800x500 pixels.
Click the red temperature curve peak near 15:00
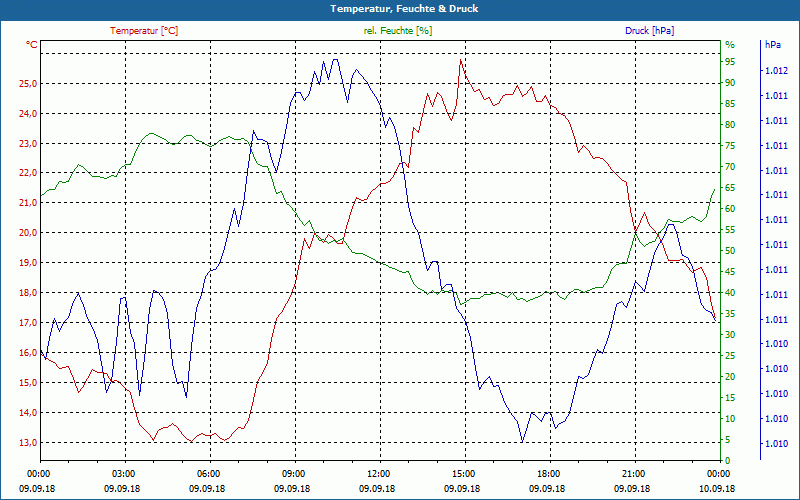pyautogui.click(x=461, y=60)
